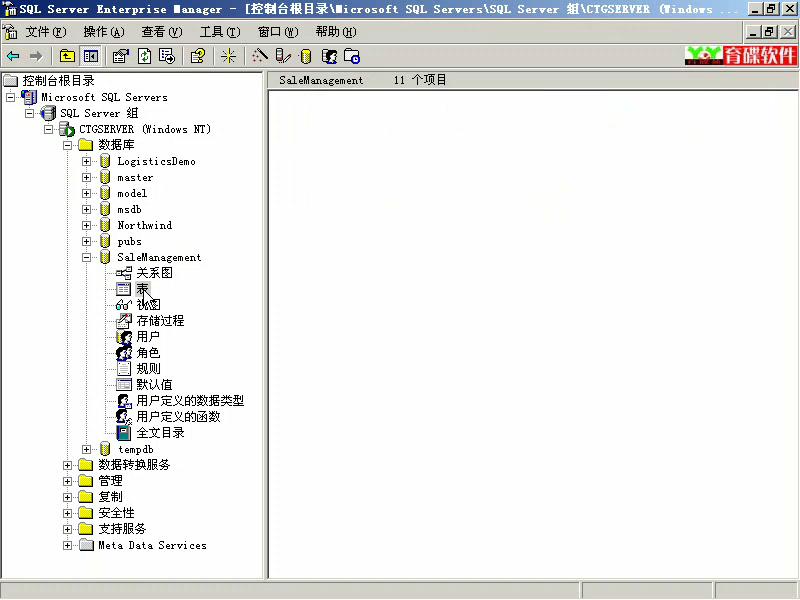Select the 管理 folder label
Screen dimensions: 800x600
coord(110,481)
